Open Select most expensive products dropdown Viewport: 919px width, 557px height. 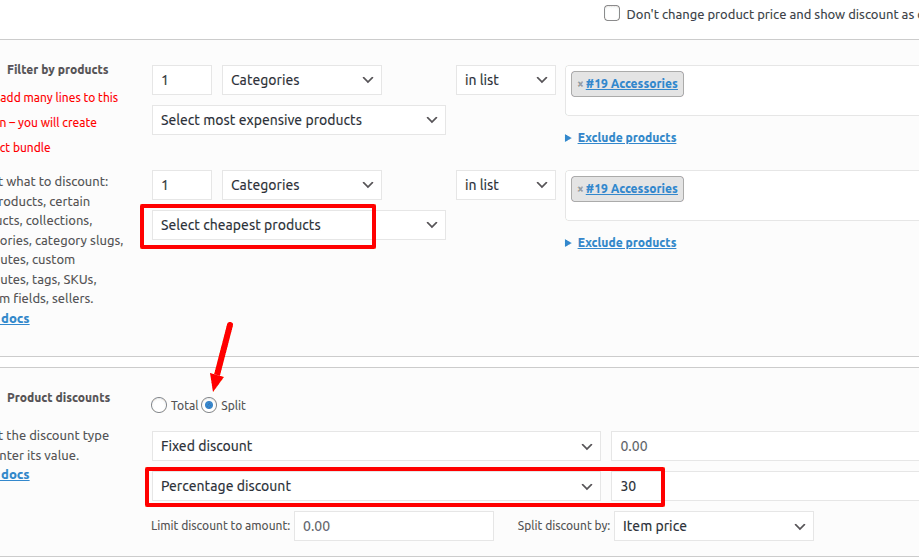coord(298,120)
